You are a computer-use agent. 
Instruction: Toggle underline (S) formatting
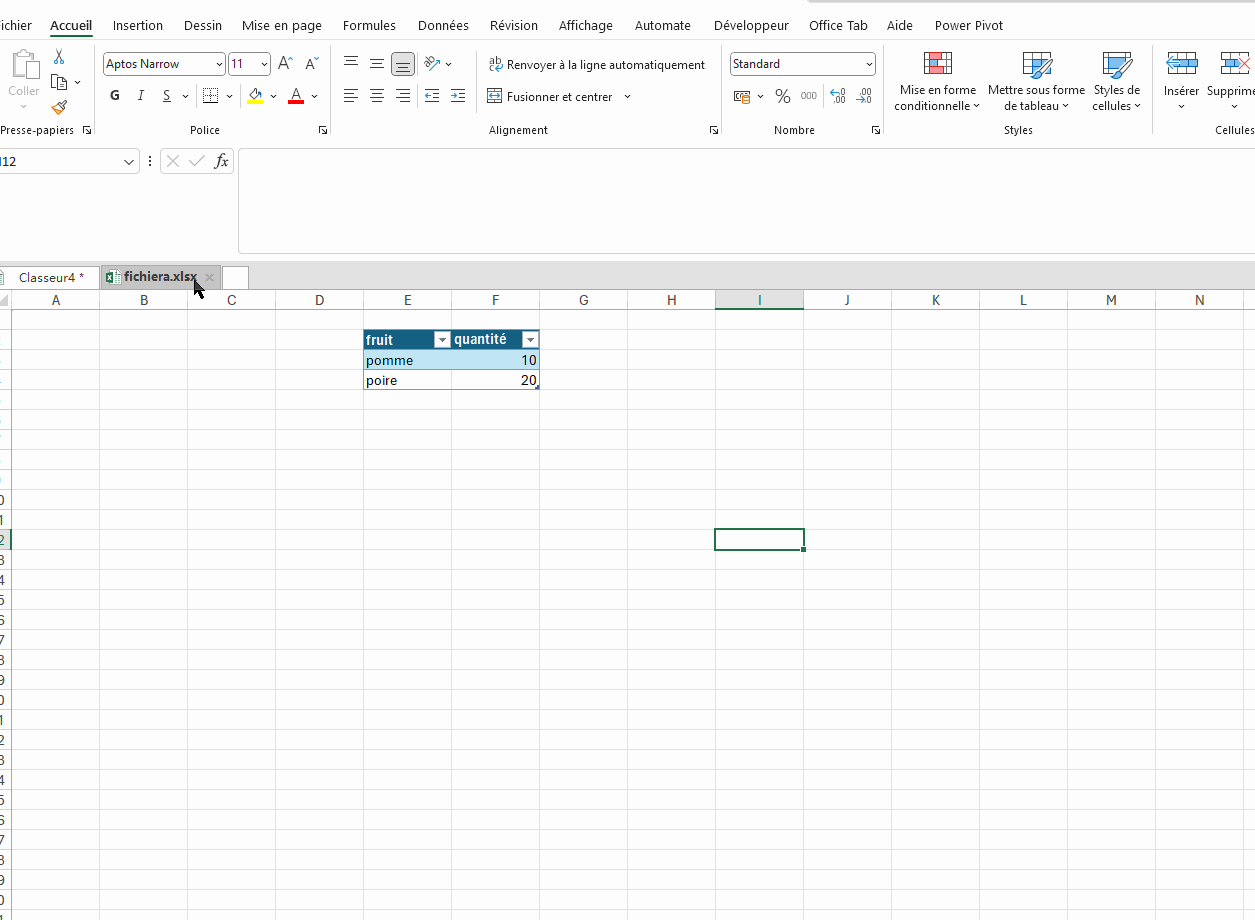coord(167,96)
